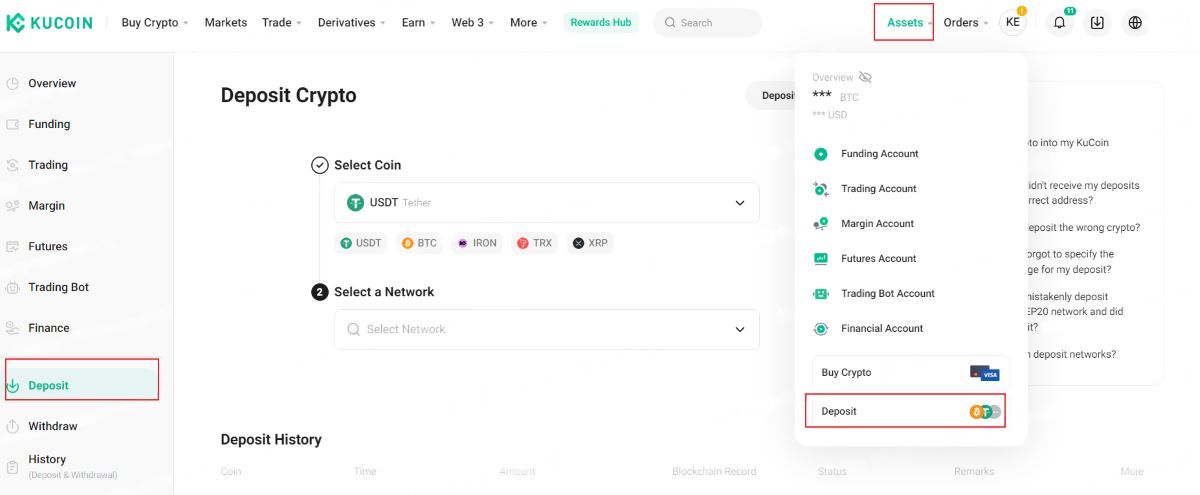The width and height of the screenshot is (1200, 495).
Task: Select the USDT quick coin chip
Action: [x=361, y=243]
